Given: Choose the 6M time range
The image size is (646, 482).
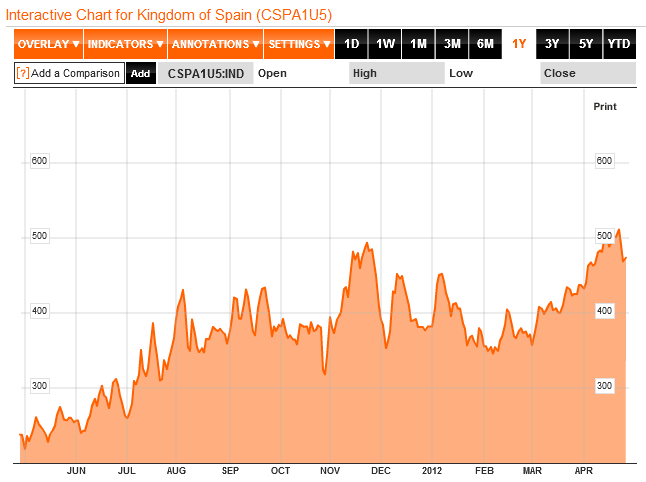Looking at the screenshot, I should (485, 44).
